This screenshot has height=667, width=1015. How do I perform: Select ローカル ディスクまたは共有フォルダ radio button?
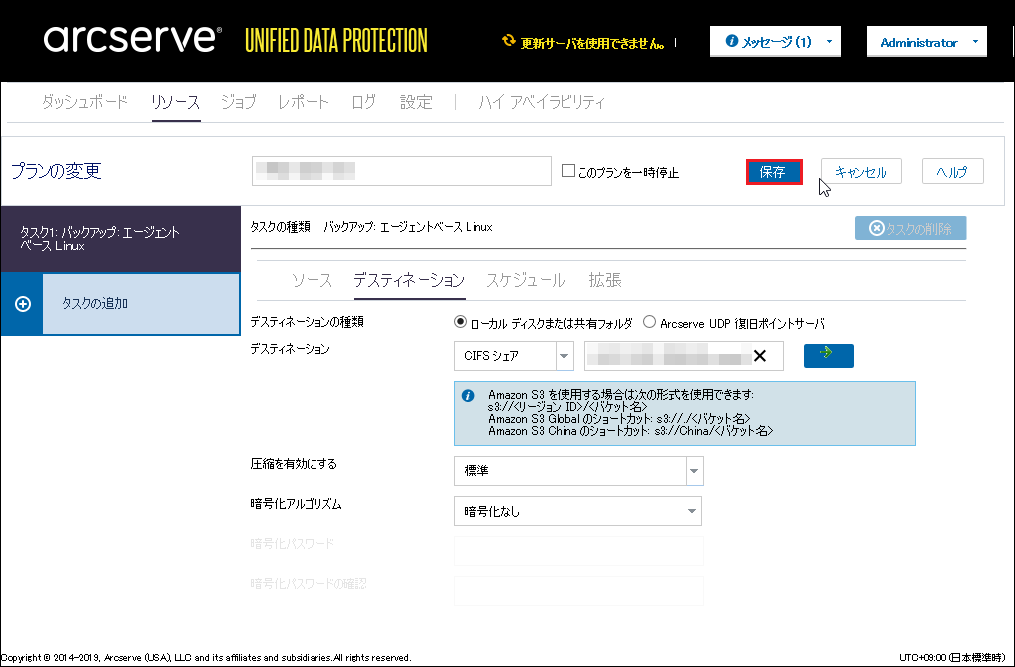(460, 322)
